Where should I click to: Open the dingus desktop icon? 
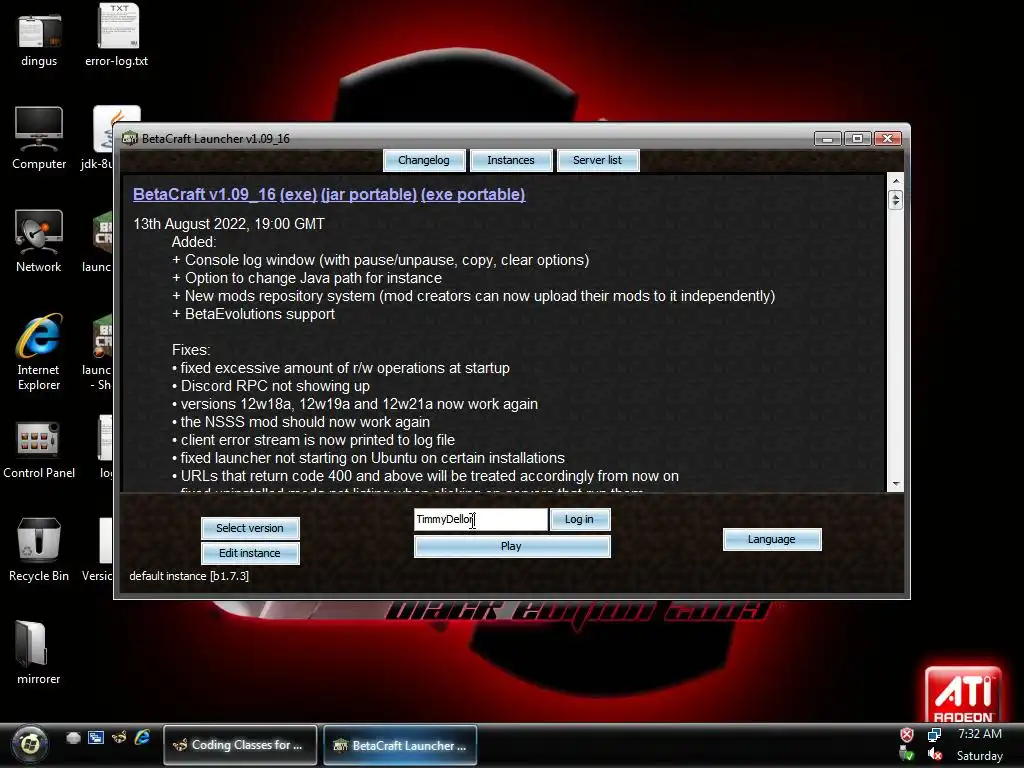coord(39,38)
